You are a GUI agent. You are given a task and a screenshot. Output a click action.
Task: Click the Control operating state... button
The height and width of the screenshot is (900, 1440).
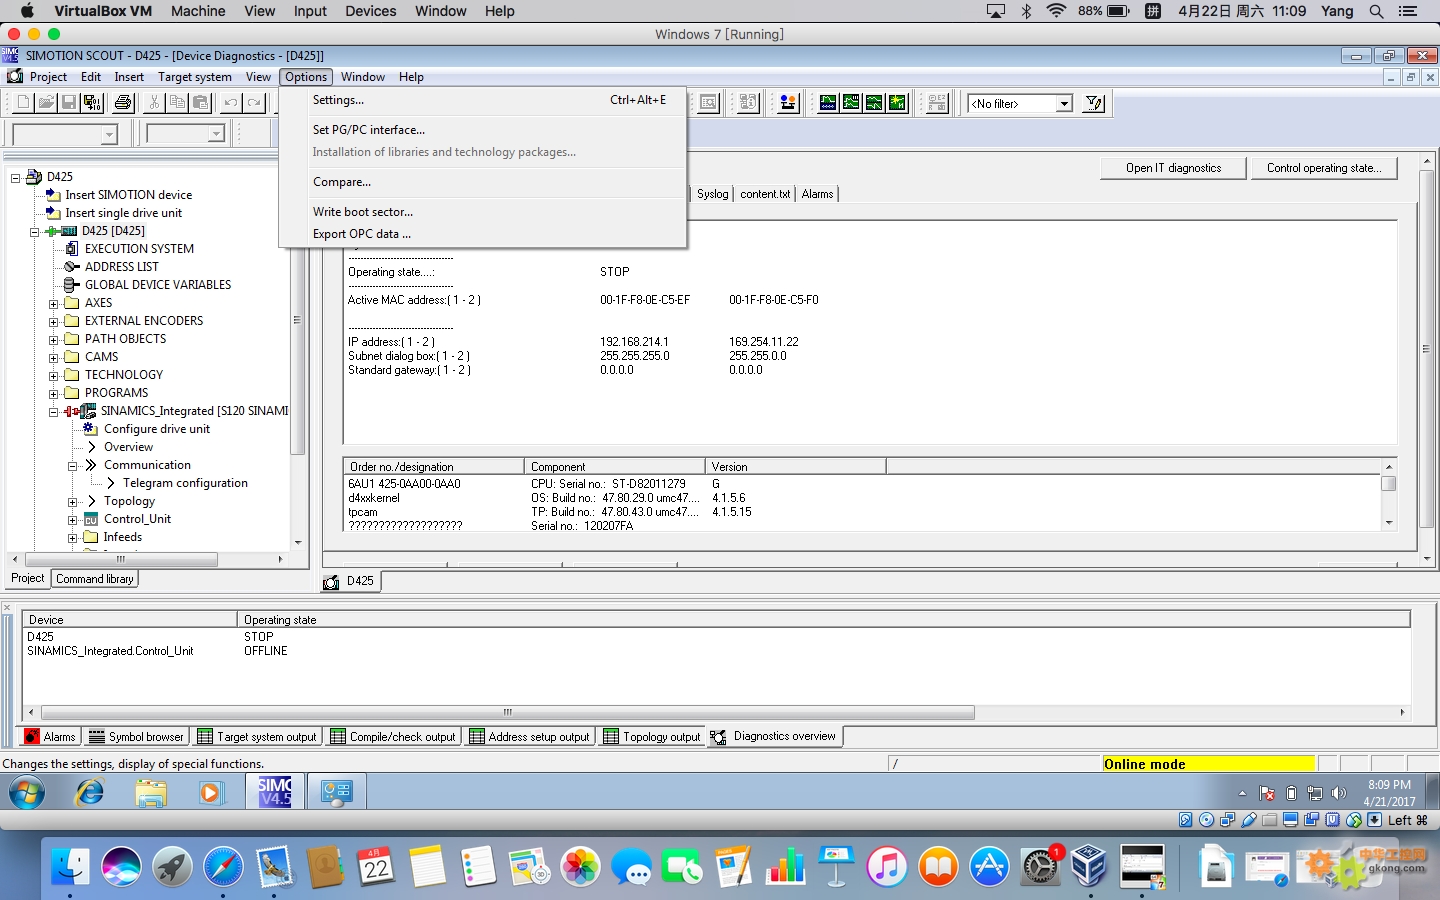(x=1324, y=168)
